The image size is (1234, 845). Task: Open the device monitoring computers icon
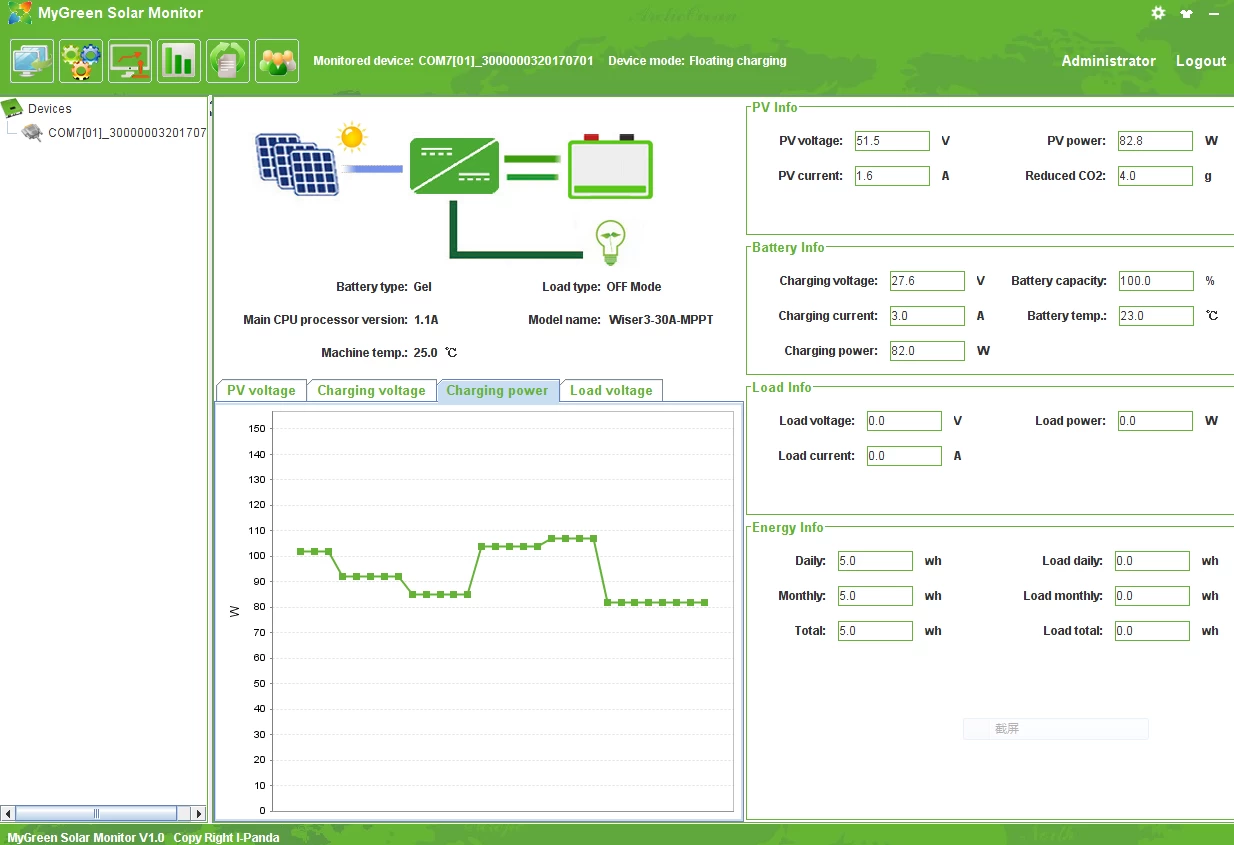tap(32, 61)
